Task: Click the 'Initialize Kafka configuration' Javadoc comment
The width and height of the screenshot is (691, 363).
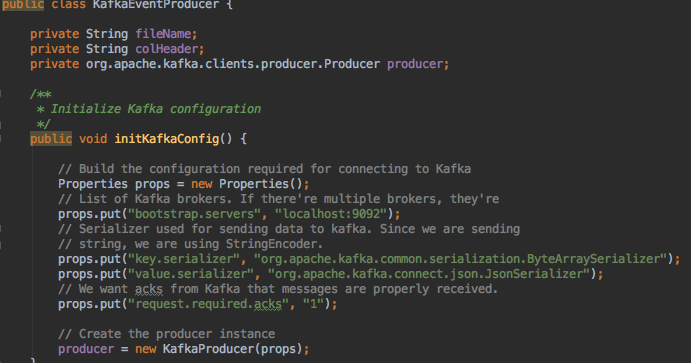Action: coord(156,109)
